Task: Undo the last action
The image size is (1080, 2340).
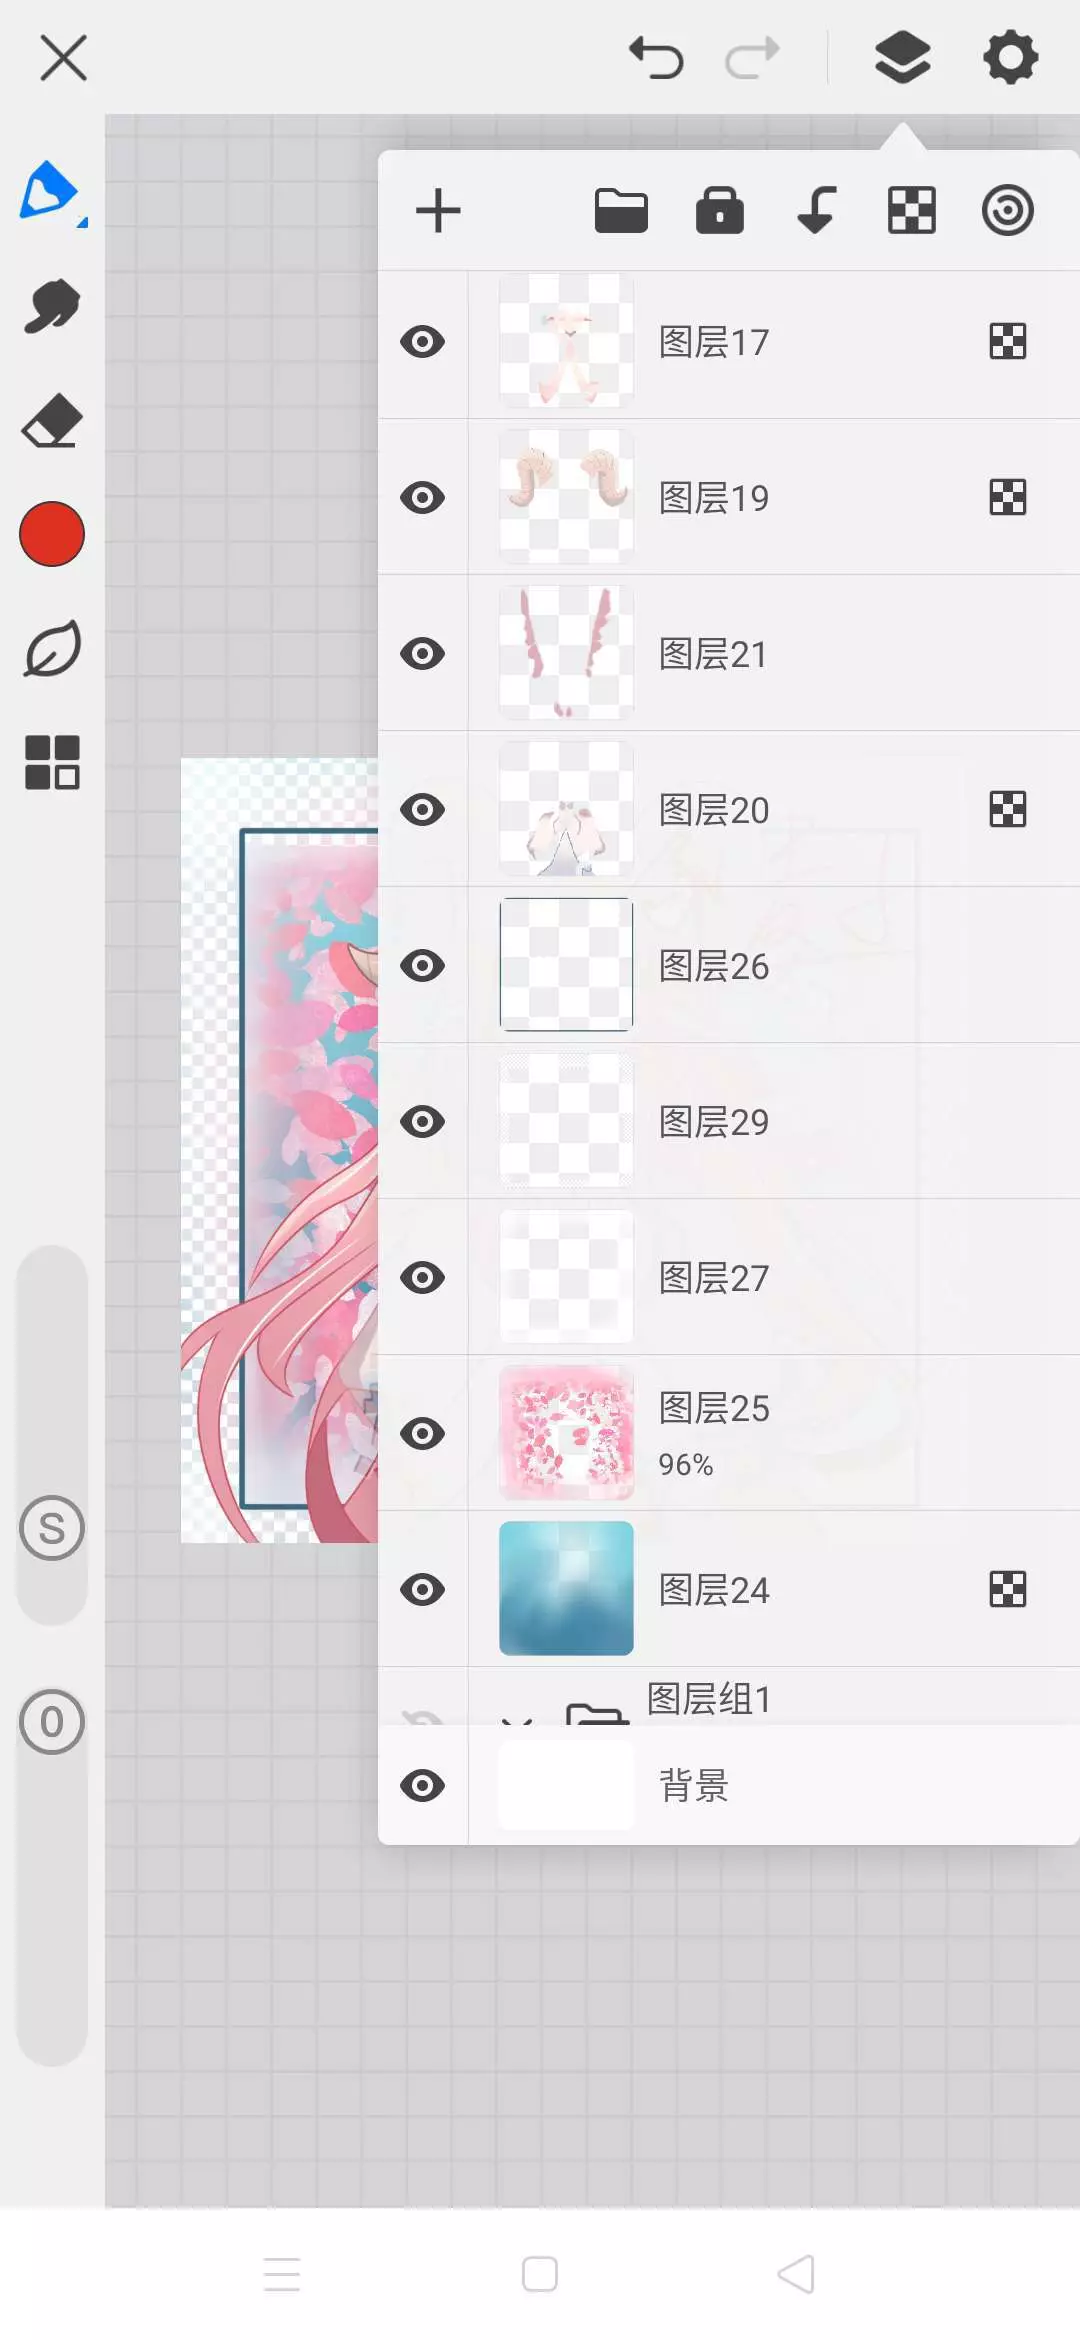Action: 656,57
